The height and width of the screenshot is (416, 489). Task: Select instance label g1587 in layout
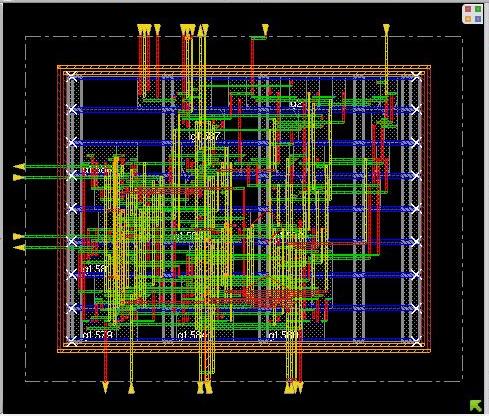[x=205, y=136]
